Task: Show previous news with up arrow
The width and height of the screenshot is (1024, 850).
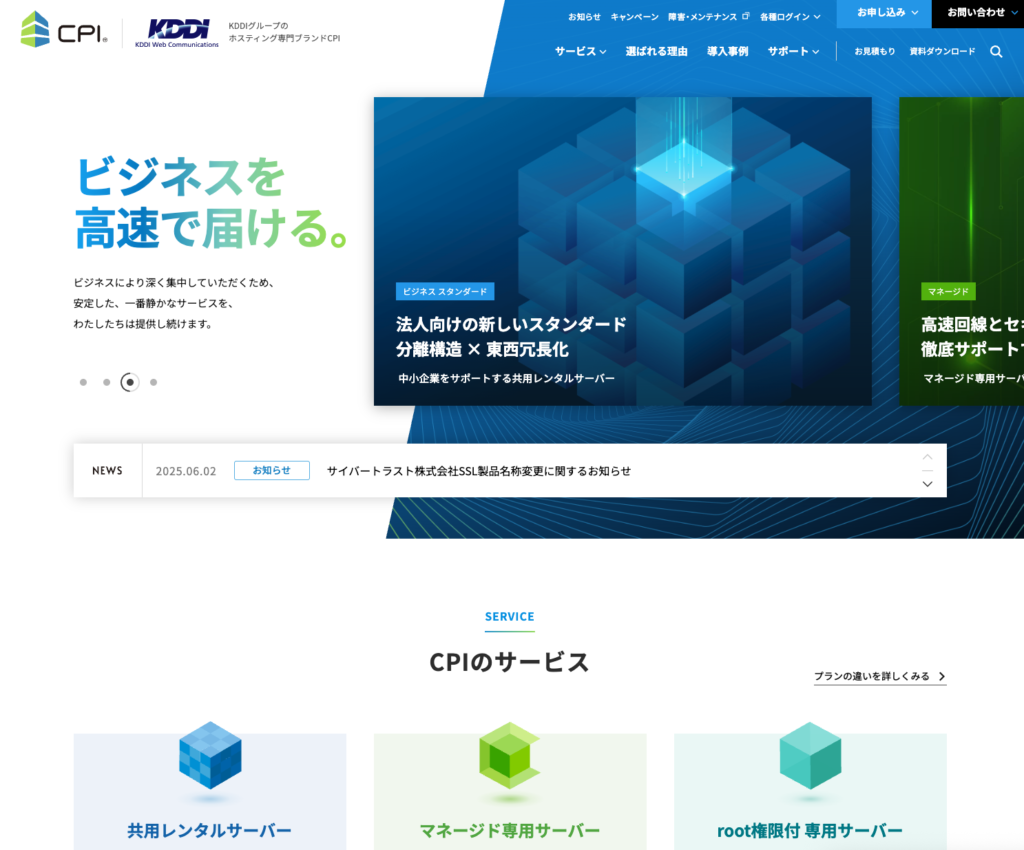Action: coord(927,457)
